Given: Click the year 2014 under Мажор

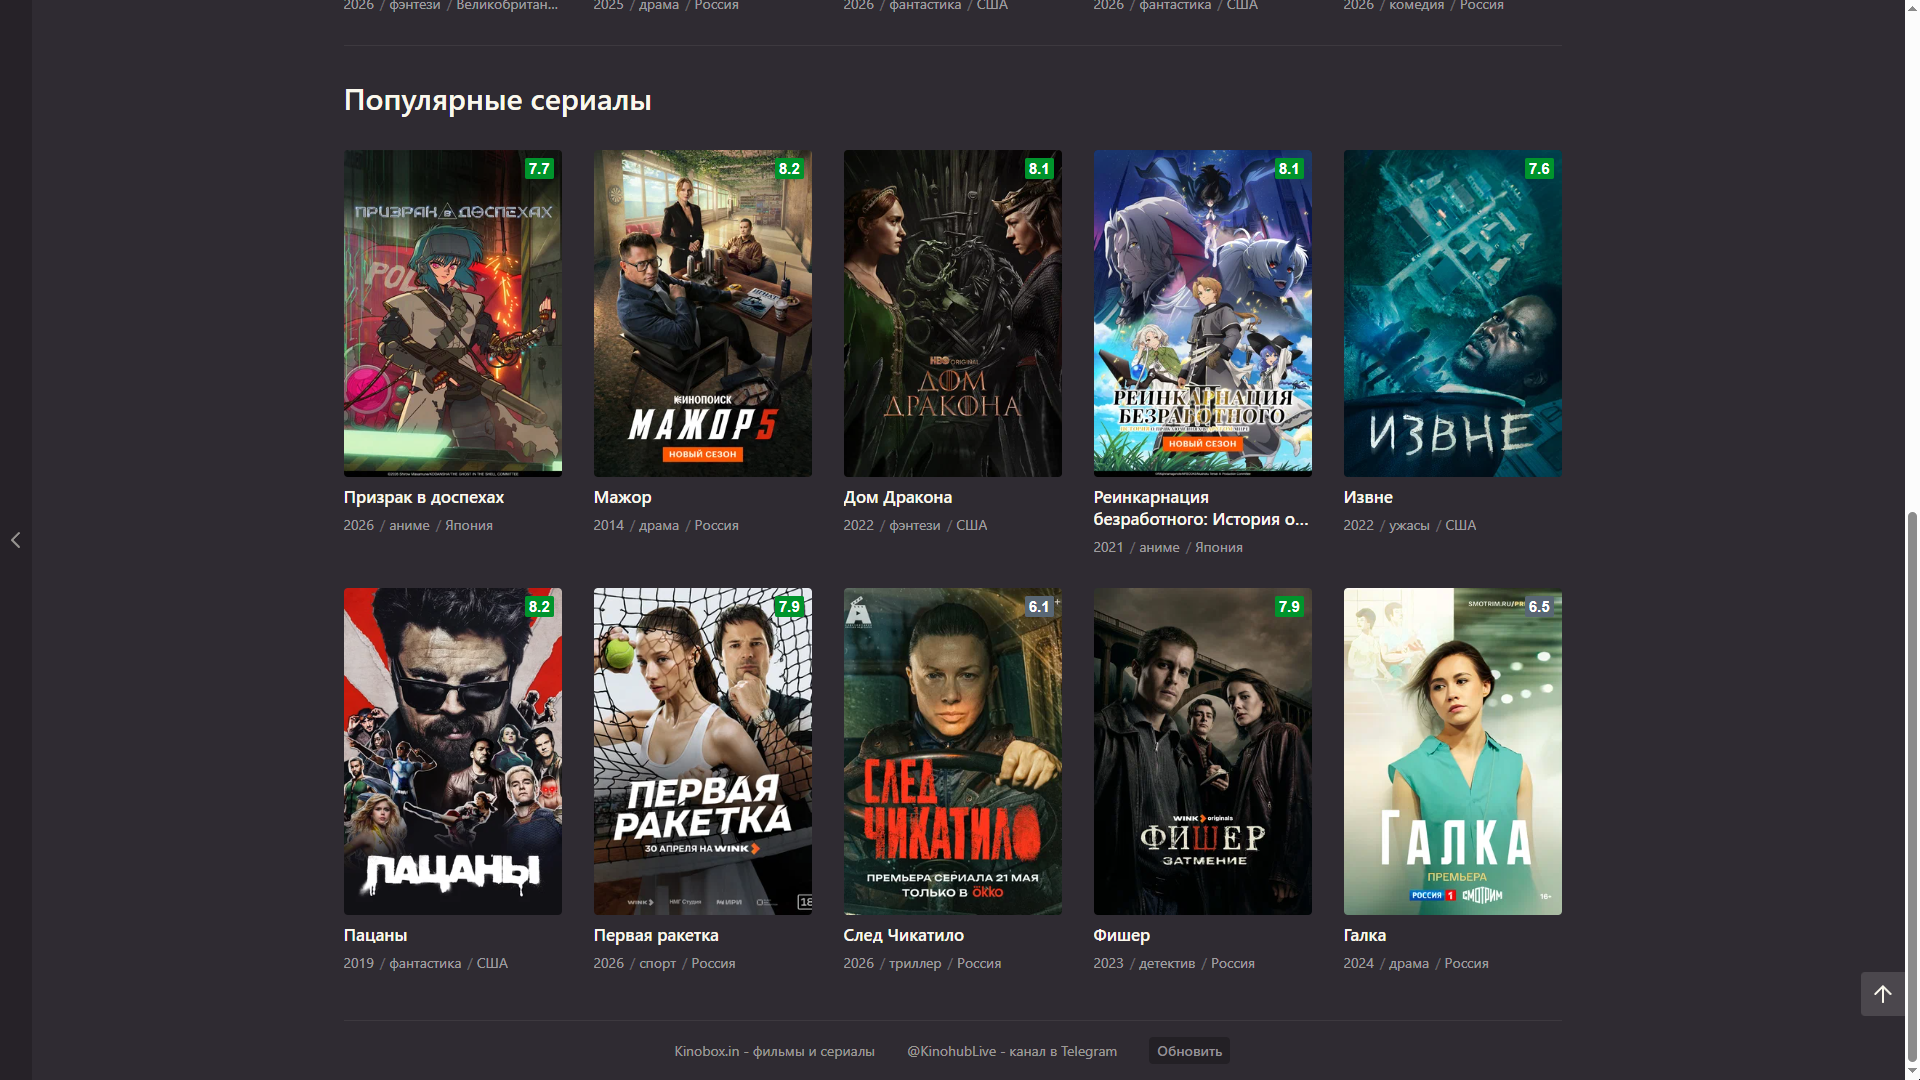Looking at the screenshot, I should coord(608,525).
